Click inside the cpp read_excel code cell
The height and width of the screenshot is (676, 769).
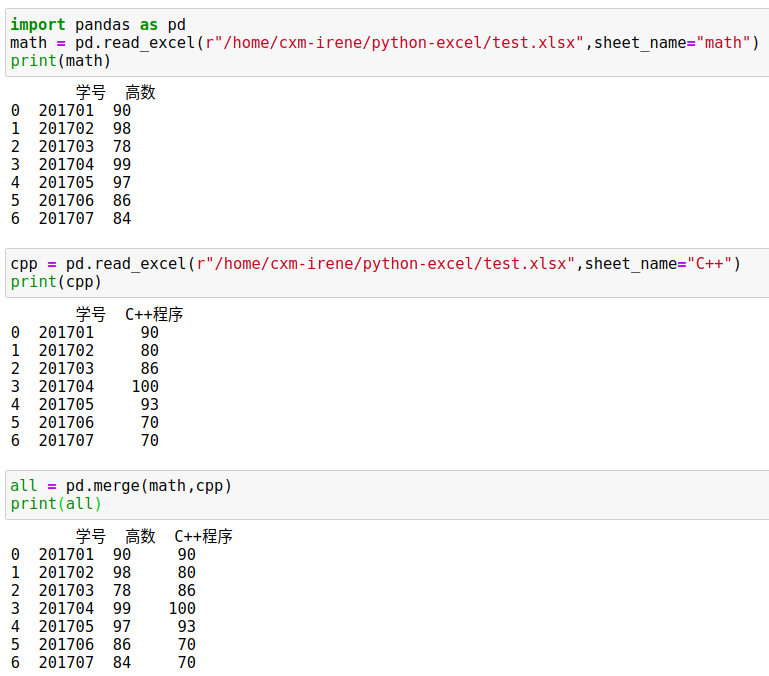[x=387, y=273]
